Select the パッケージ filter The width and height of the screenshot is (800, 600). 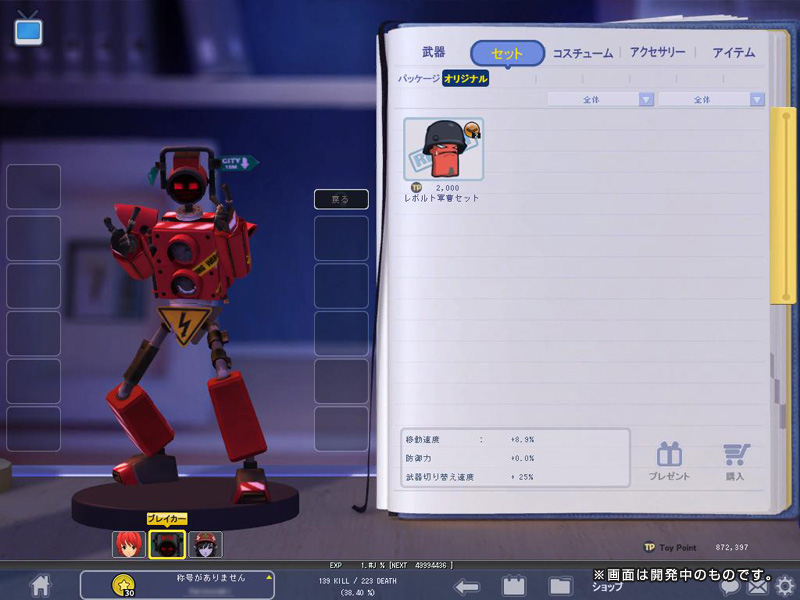[418, 79]
